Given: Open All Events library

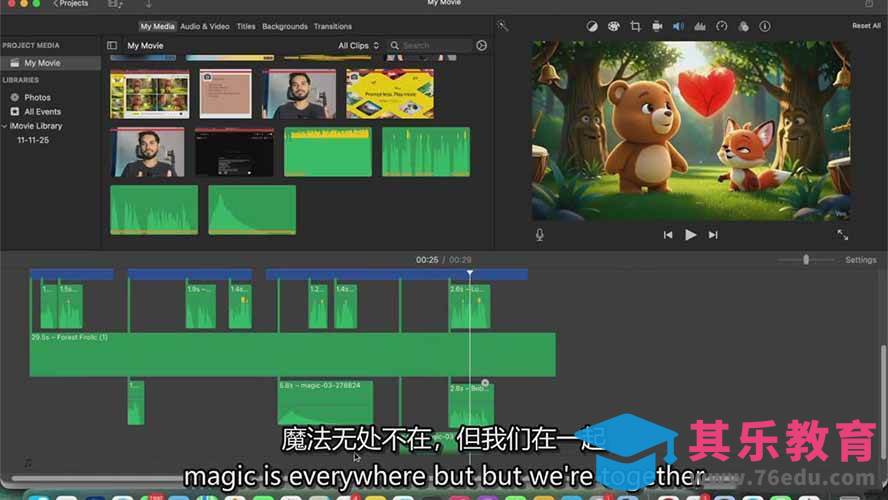Looking at the screenshot, I should (x=42, y=112).
